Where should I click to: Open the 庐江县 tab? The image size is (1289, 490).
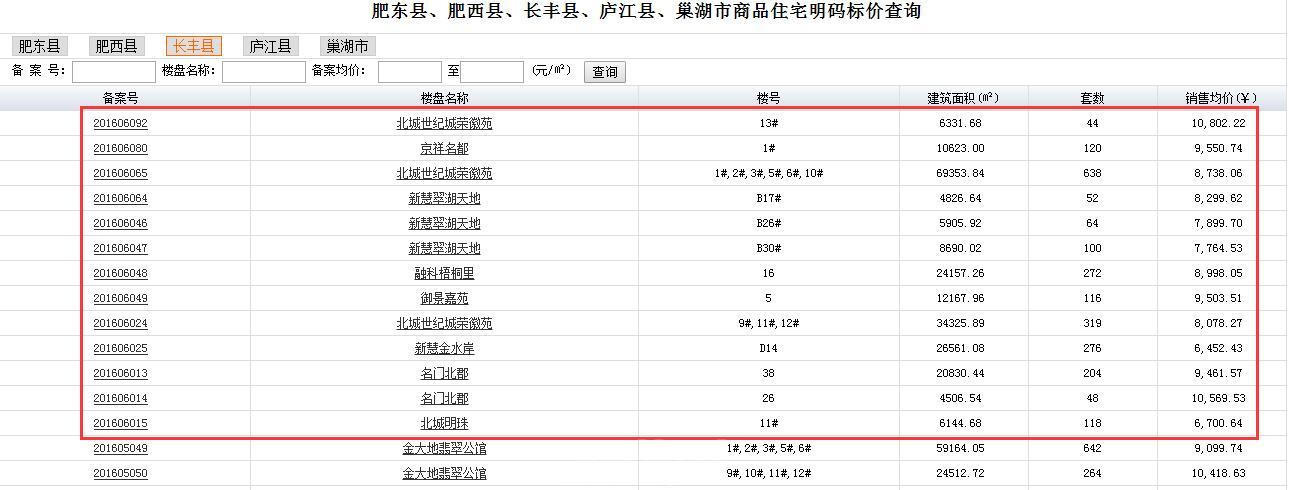point(270,46)
